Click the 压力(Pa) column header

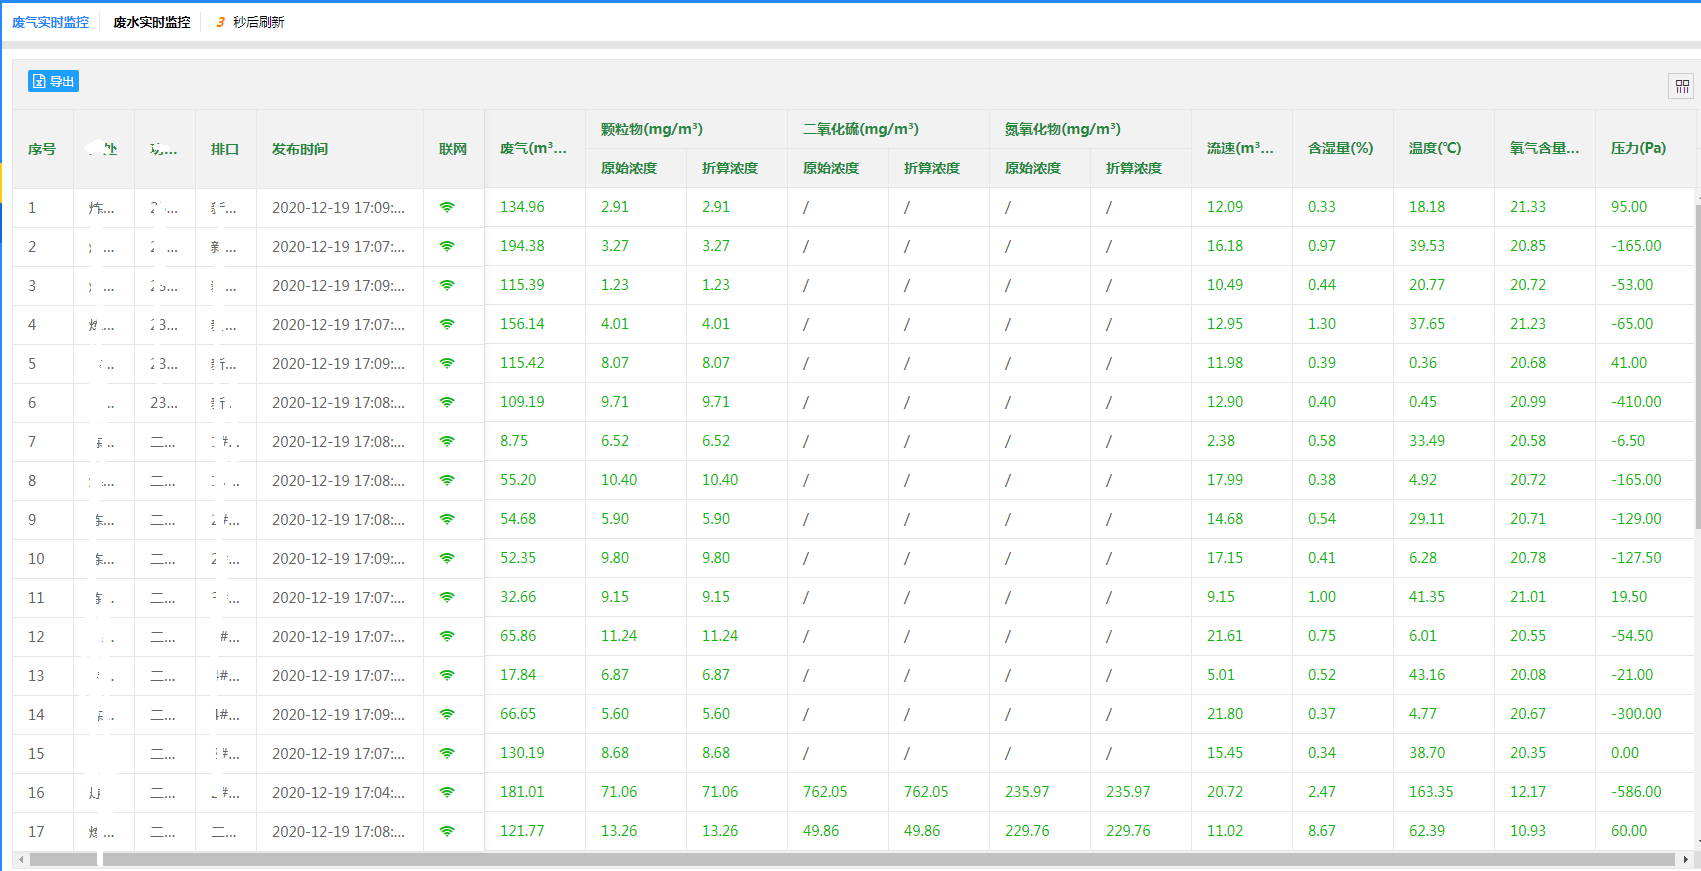pos(1637,148)
